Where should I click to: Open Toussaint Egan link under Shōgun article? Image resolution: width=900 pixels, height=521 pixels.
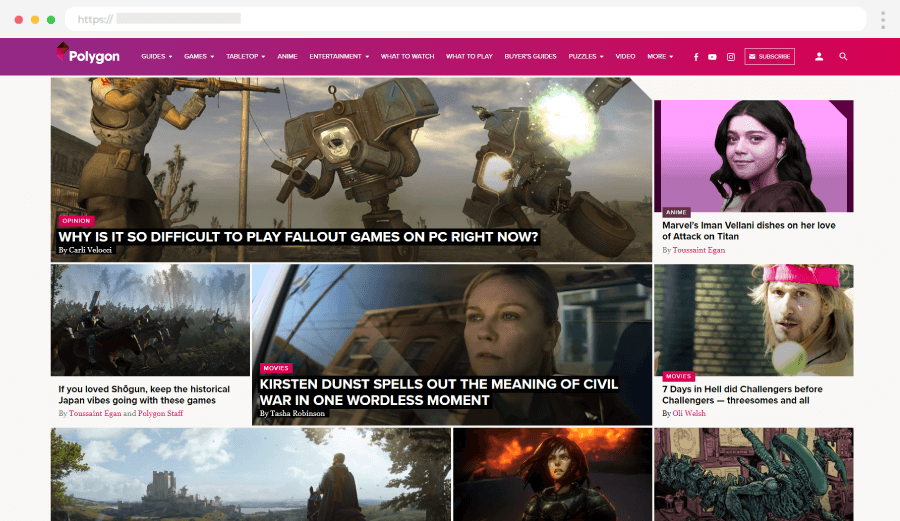coord(95,413)
